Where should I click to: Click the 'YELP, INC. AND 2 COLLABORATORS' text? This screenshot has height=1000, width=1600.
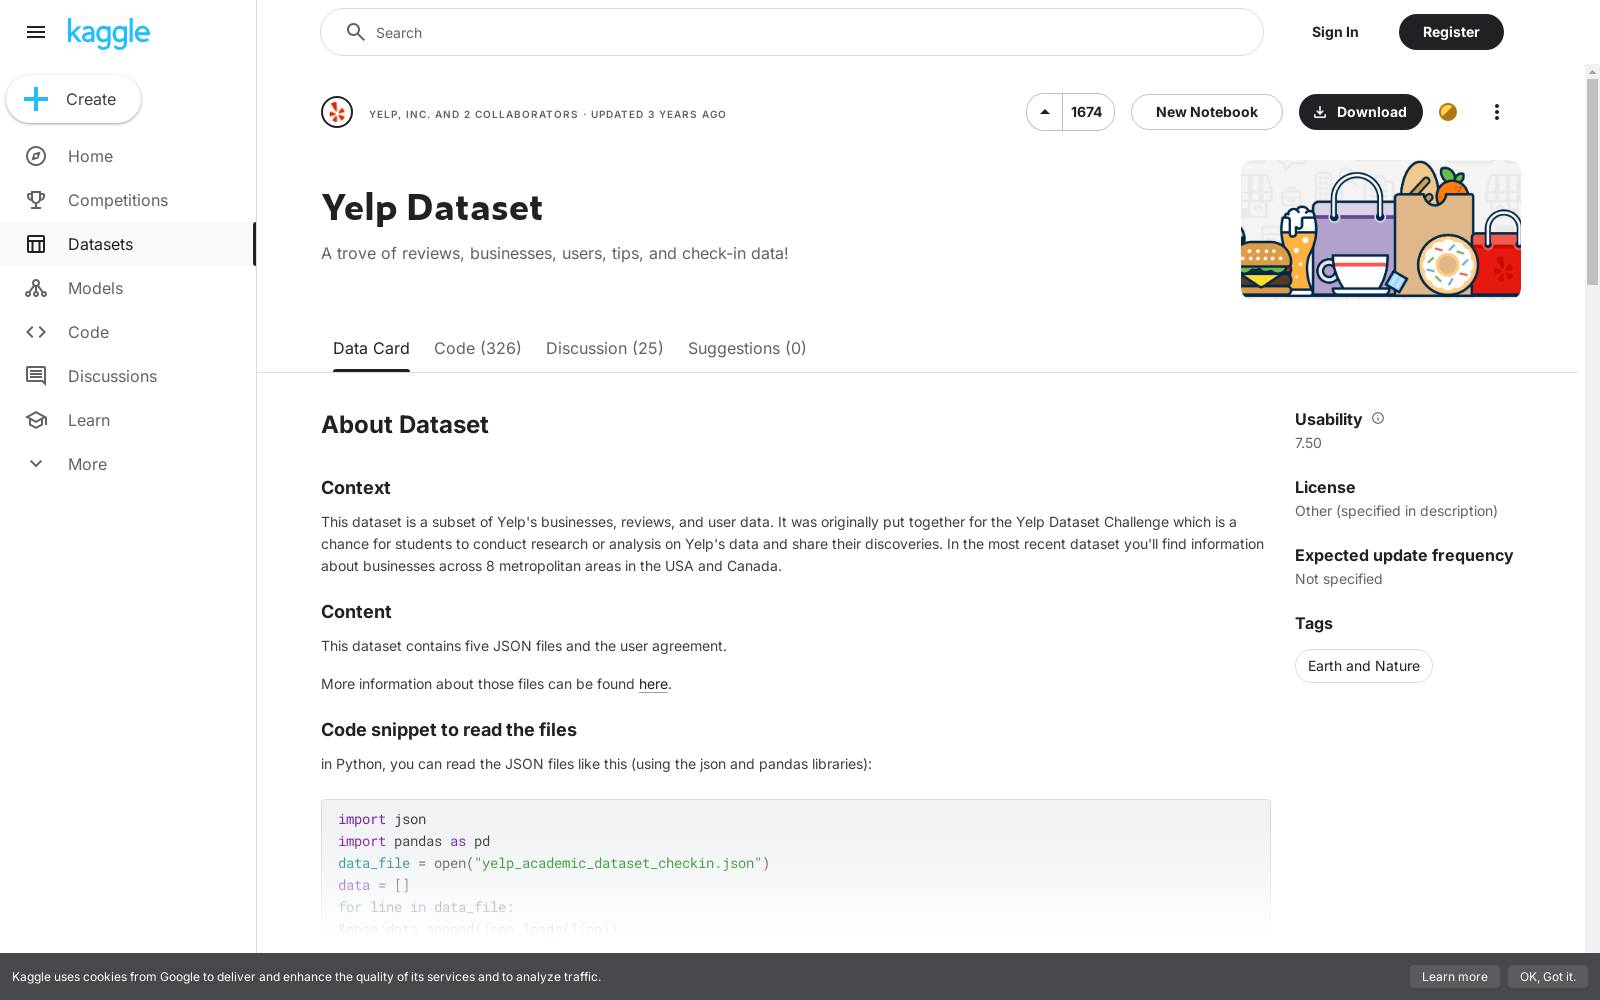(473, 114)
